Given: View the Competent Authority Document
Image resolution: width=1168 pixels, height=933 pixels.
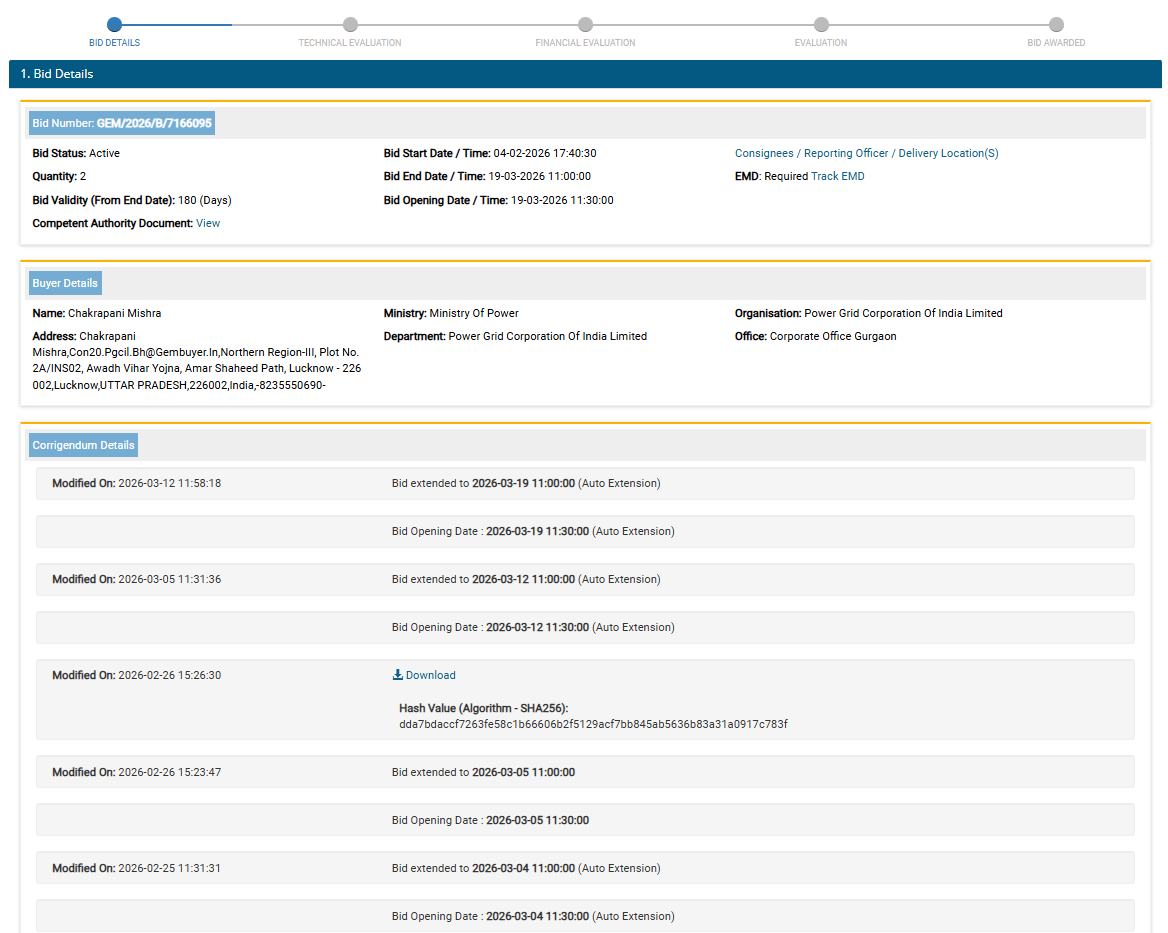Looking at the screenshot, I should pyautogui.click(x=208, y=223).
